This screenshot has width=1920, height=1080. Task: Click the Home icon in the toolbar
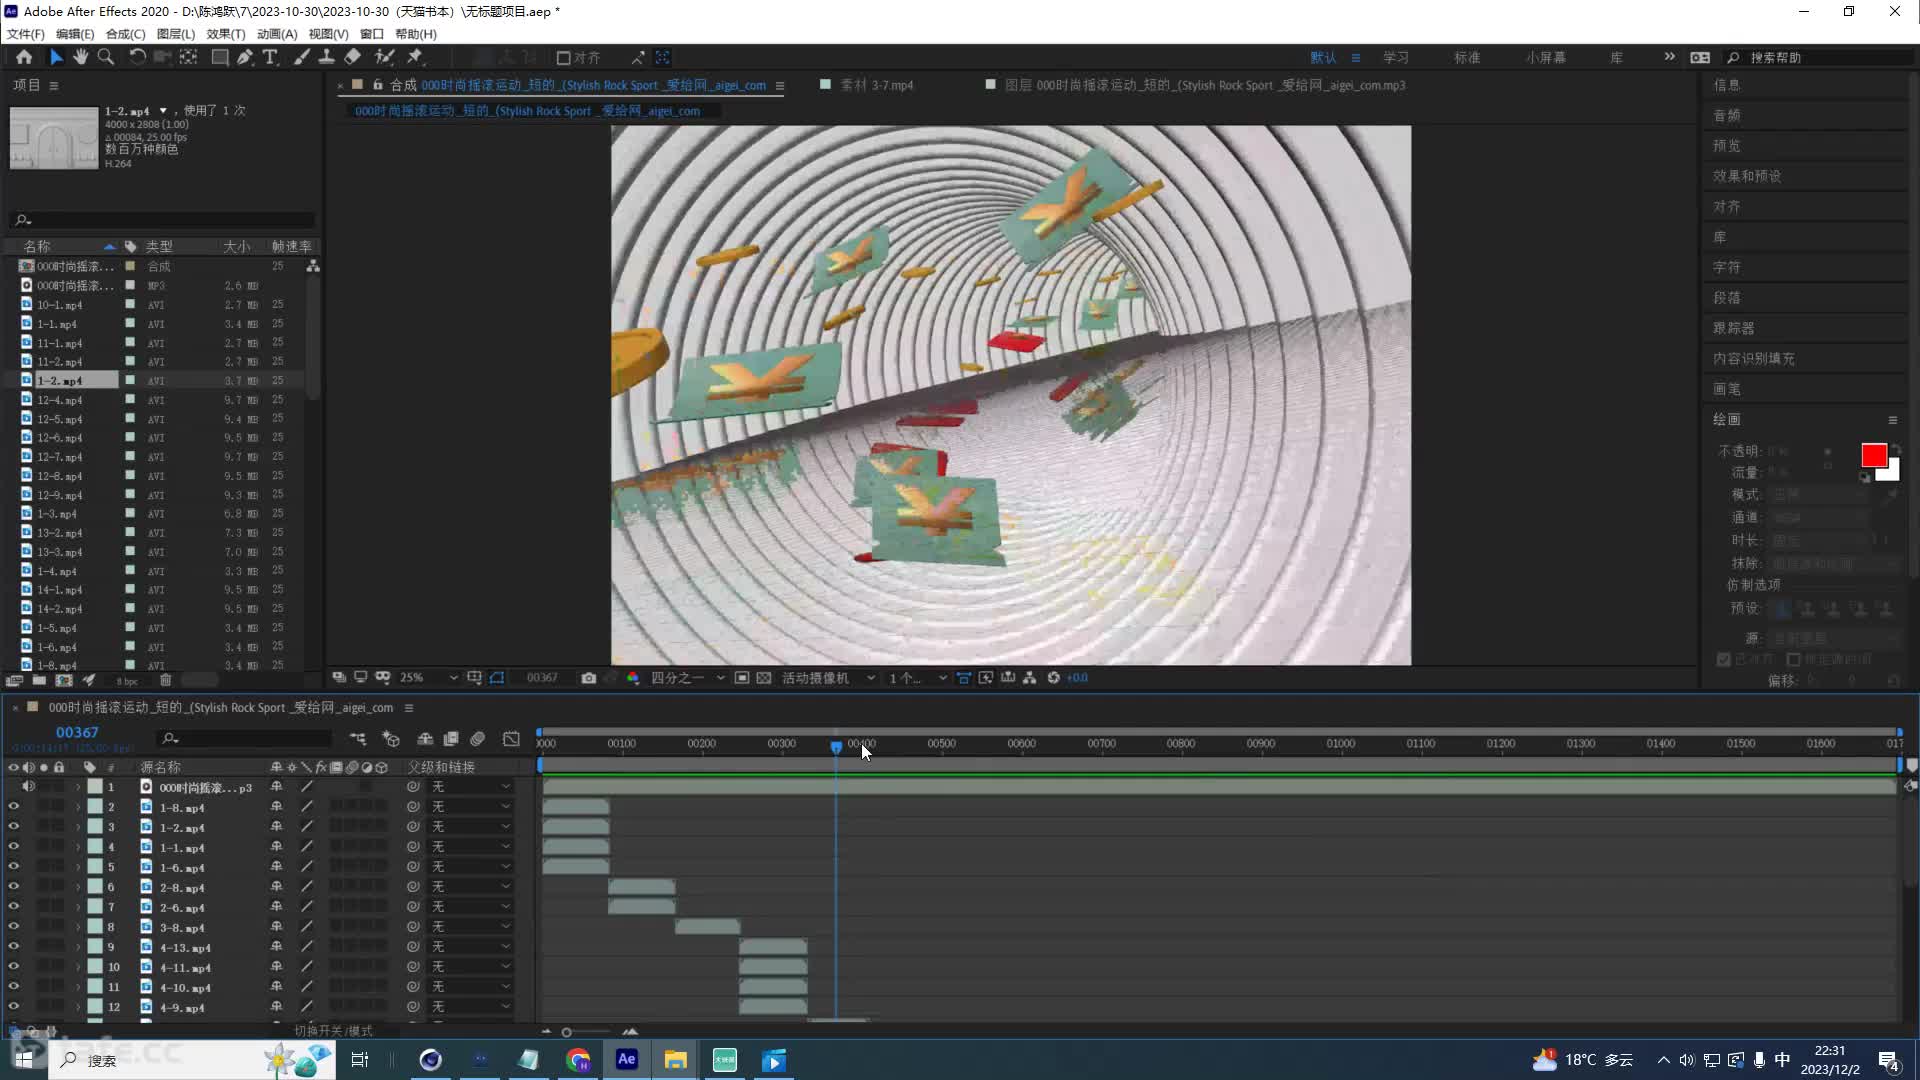point(24,57)
